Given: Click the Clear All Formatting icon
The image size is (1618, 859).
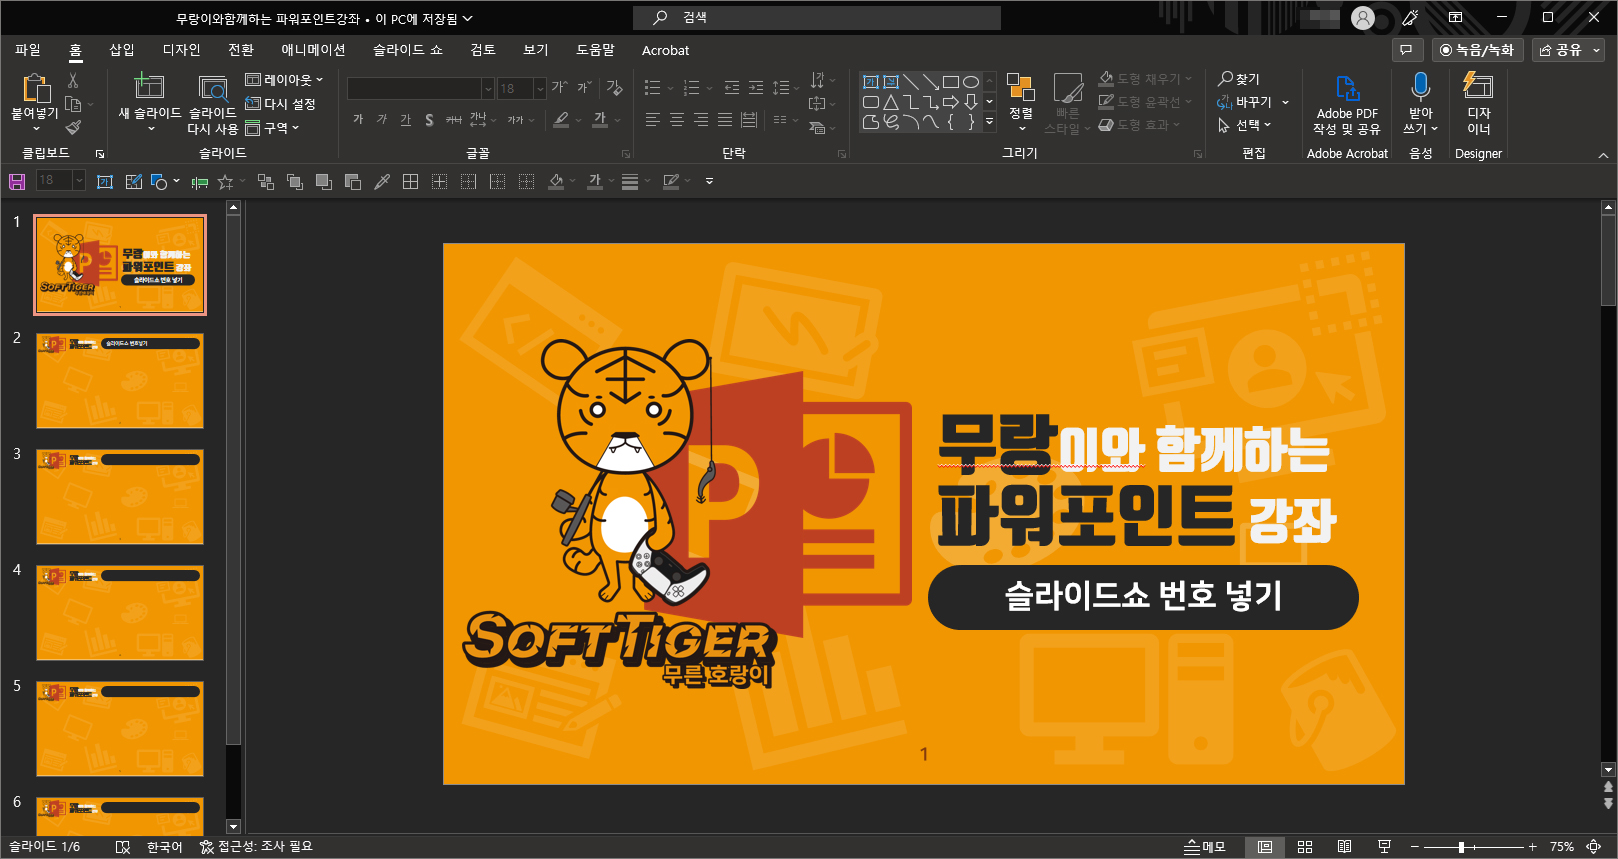Looking at the screenshot, I should (x=614, y=88).
